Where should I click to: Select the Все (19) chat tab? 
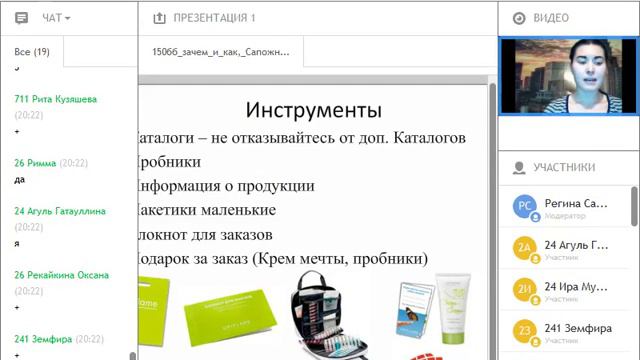pos(32,52)
